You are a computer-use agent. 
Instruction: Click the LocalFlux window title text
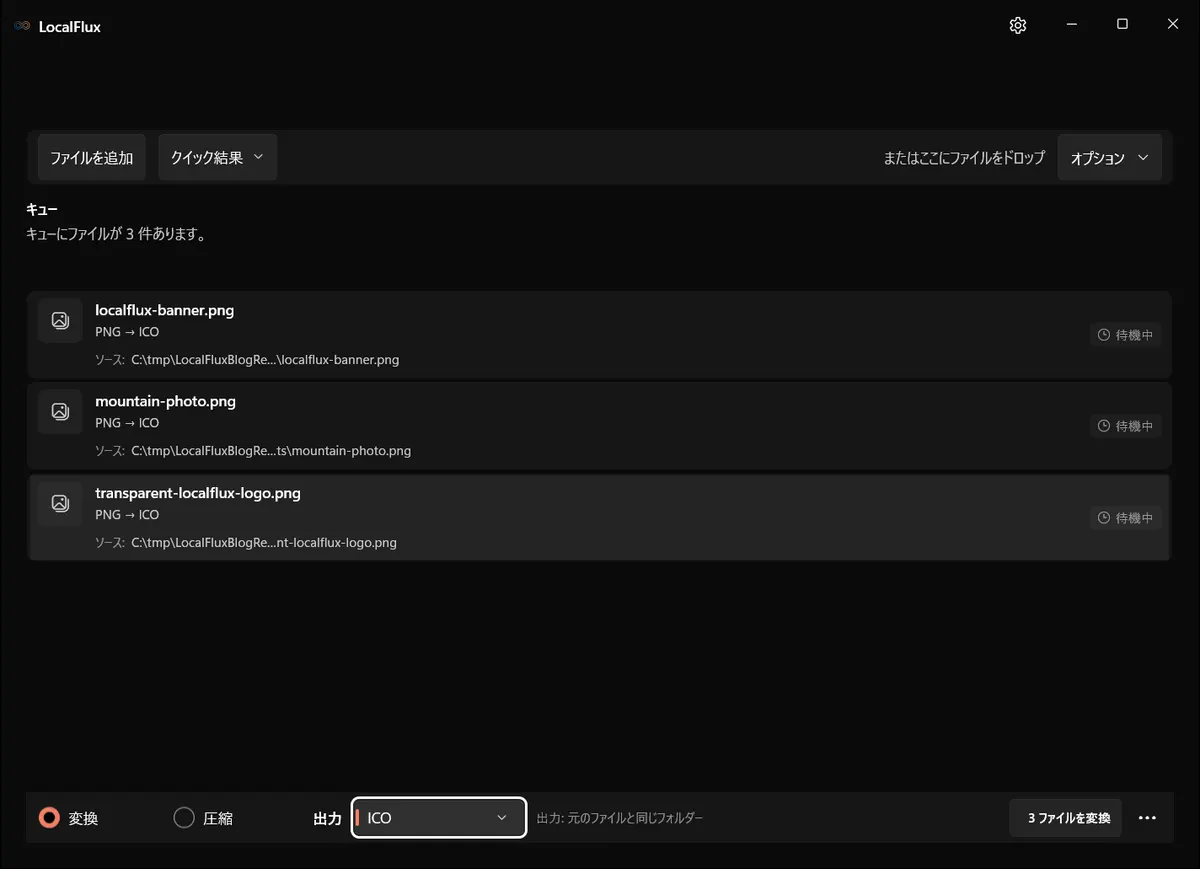pyautogui.click(x=70, y=27)
